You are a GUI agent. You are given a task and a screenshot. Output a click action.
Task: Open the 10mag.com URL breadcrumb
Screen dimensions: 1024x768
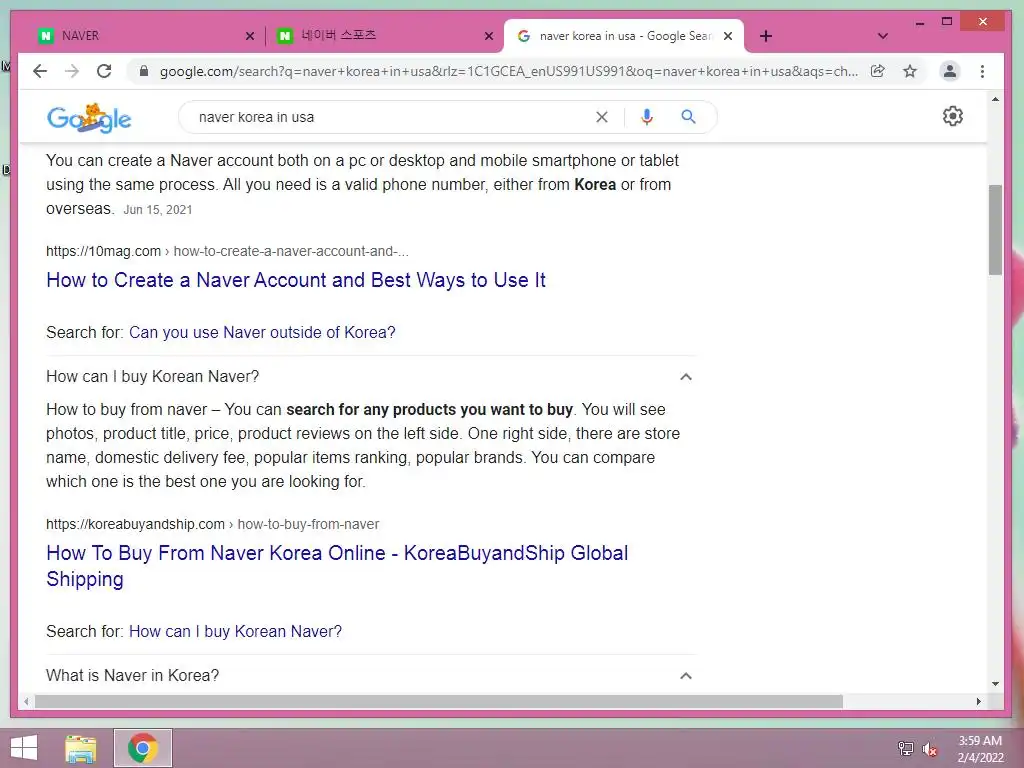click(227, 251)
